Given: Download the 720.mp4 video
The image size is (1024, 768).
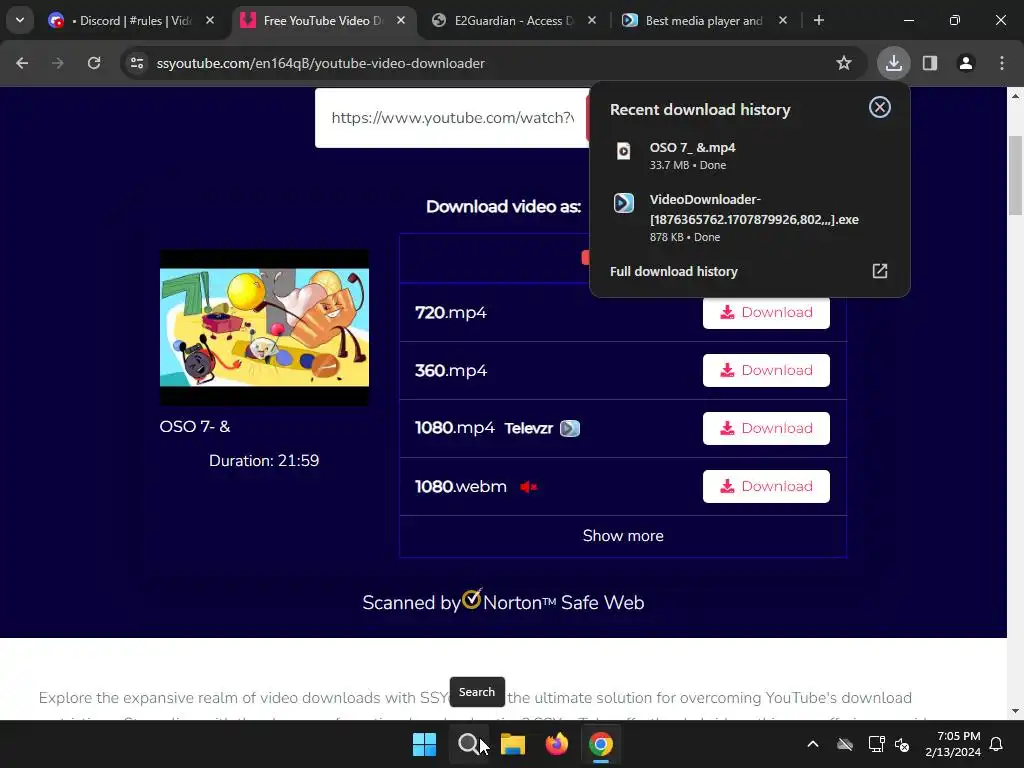Looking at the screenshot, I should pos(766,313).
